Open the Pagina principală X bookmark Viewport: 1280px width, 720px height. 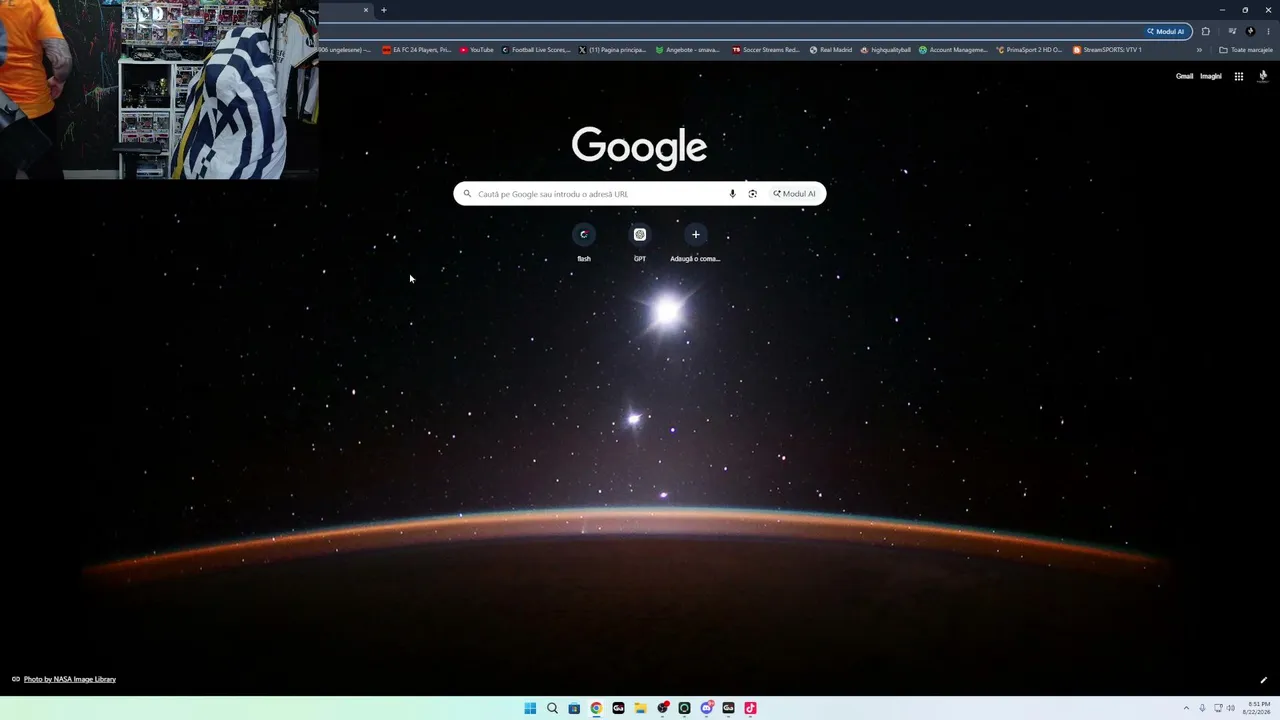612,50
